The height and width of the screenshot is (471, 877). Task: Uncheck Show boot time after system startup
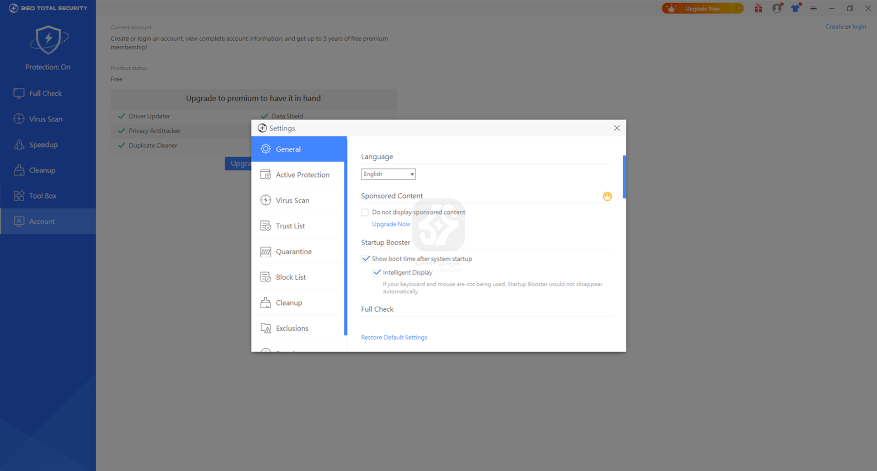[366, 259]
